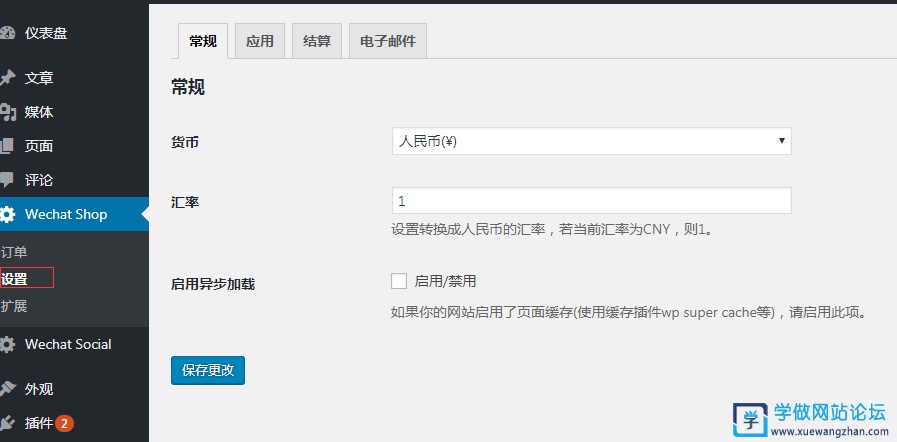Screen dimensions: 897x442
Task: Click the Dashboard gauge icon in sidebar
Action: tap(7, 33)
